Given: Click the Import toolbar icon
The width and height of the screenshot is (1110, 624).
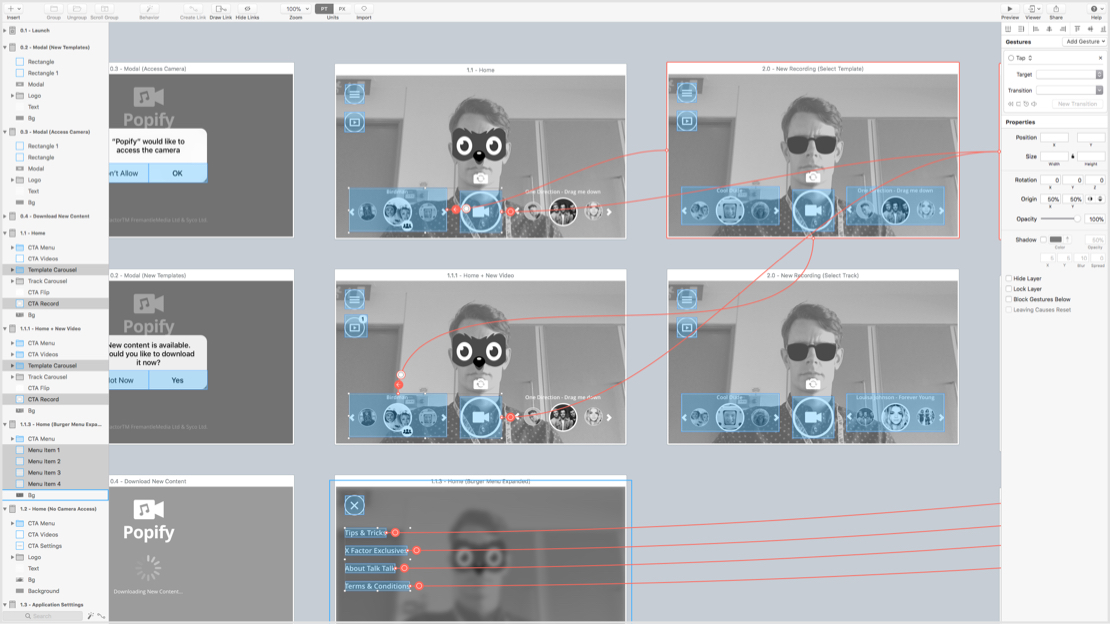Looking at the screenshot, I should pyautogui.click(x=364, y=9).
